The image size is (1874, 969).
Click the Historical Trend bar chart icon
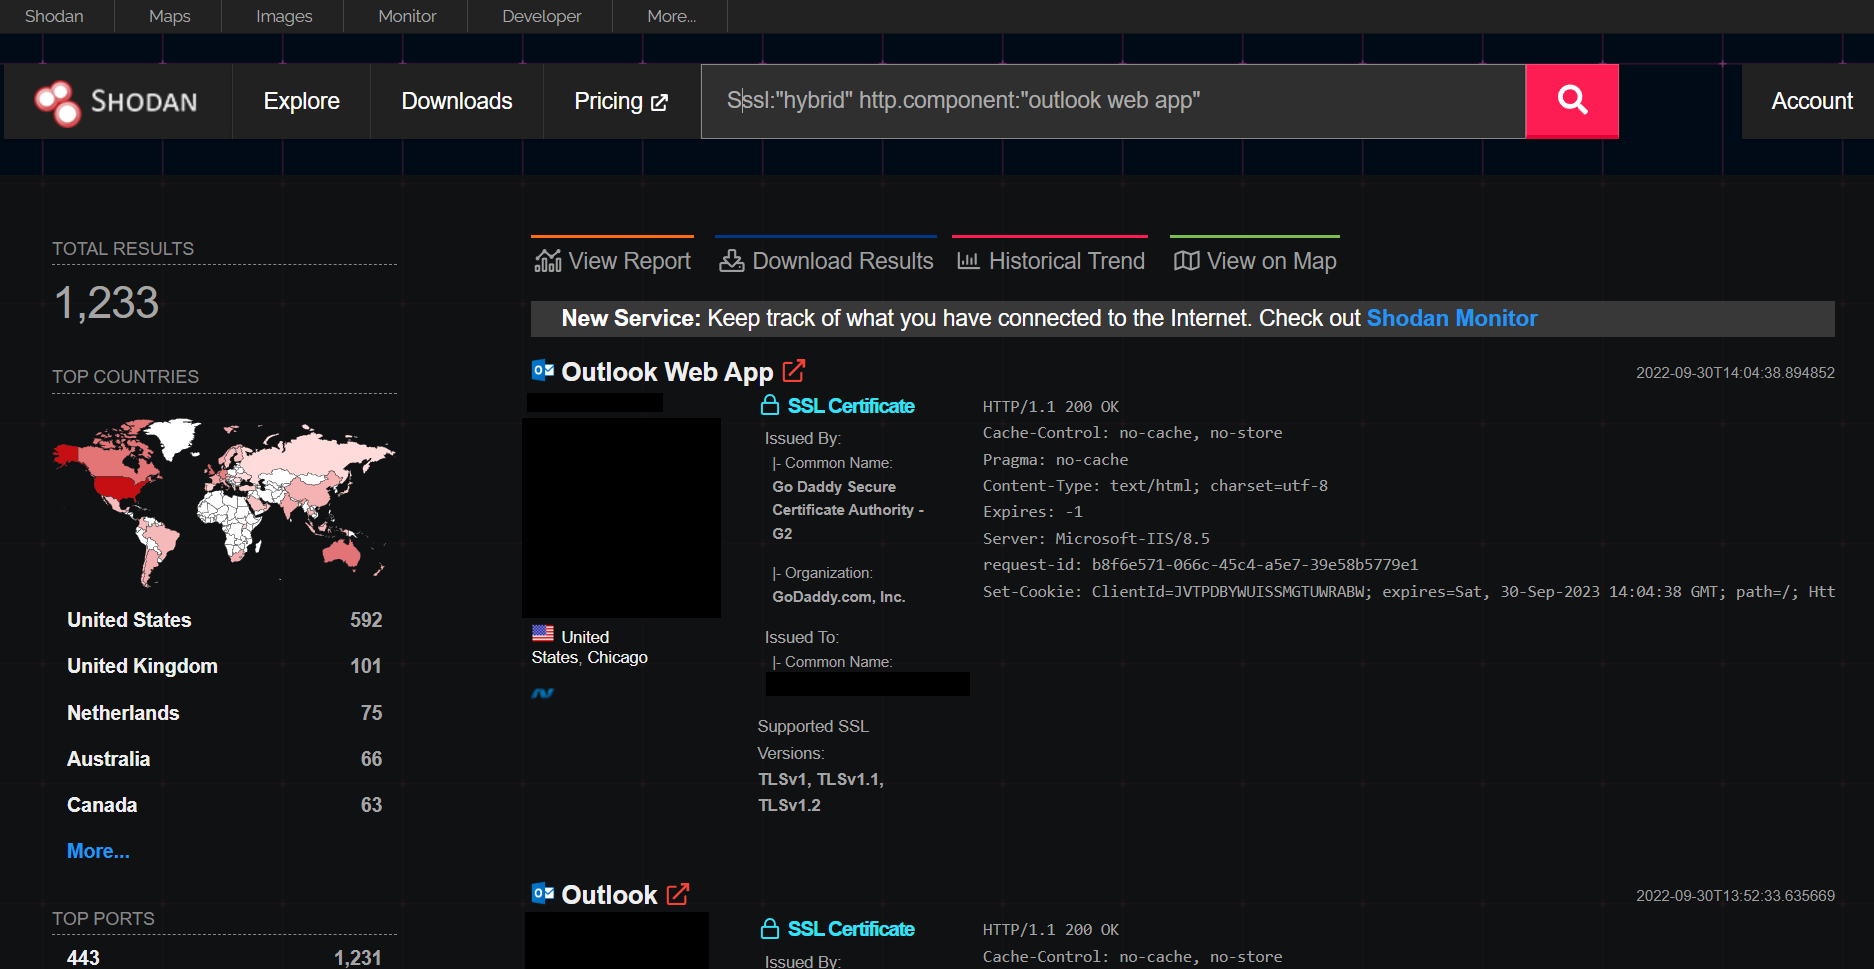coord(968,261)
